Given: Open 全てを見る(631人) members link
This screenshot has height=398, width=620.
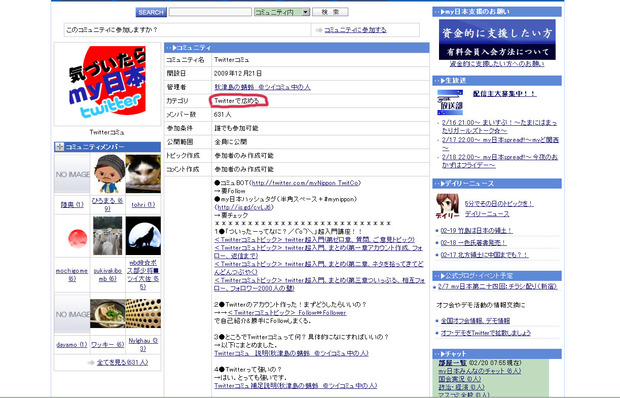Looking at the screenshot, I should pos(122,362).
